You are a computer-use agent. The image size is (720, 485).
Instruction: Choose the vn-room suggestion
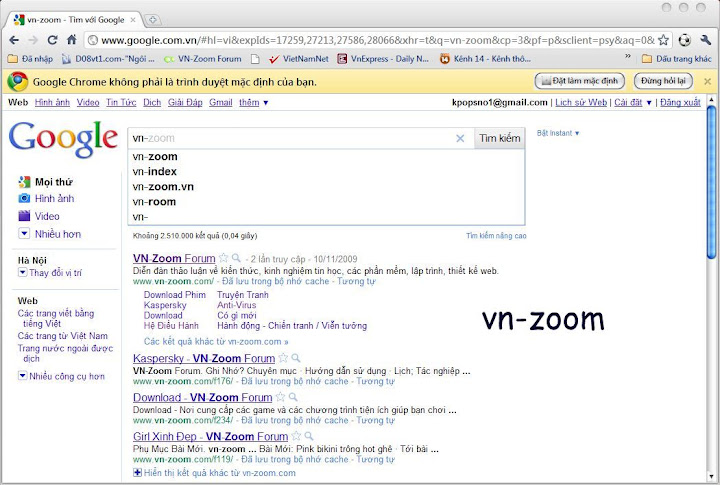(x=326, y=202)
